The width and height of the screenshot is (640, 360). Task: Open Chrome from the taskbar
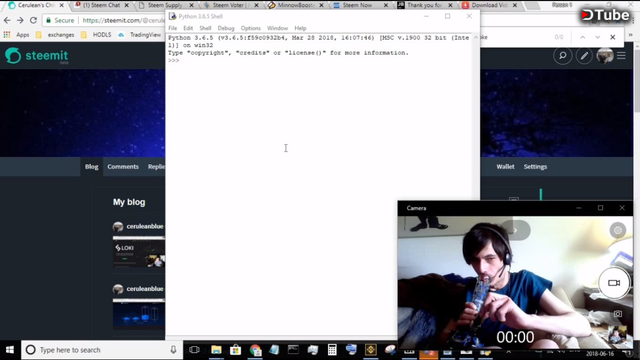click(x=255, y=350)
